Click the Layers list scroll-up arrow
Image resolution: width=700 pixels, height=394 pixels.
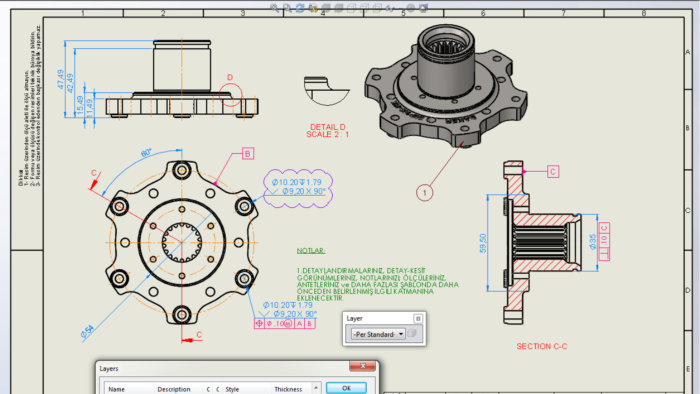point(316,389)
